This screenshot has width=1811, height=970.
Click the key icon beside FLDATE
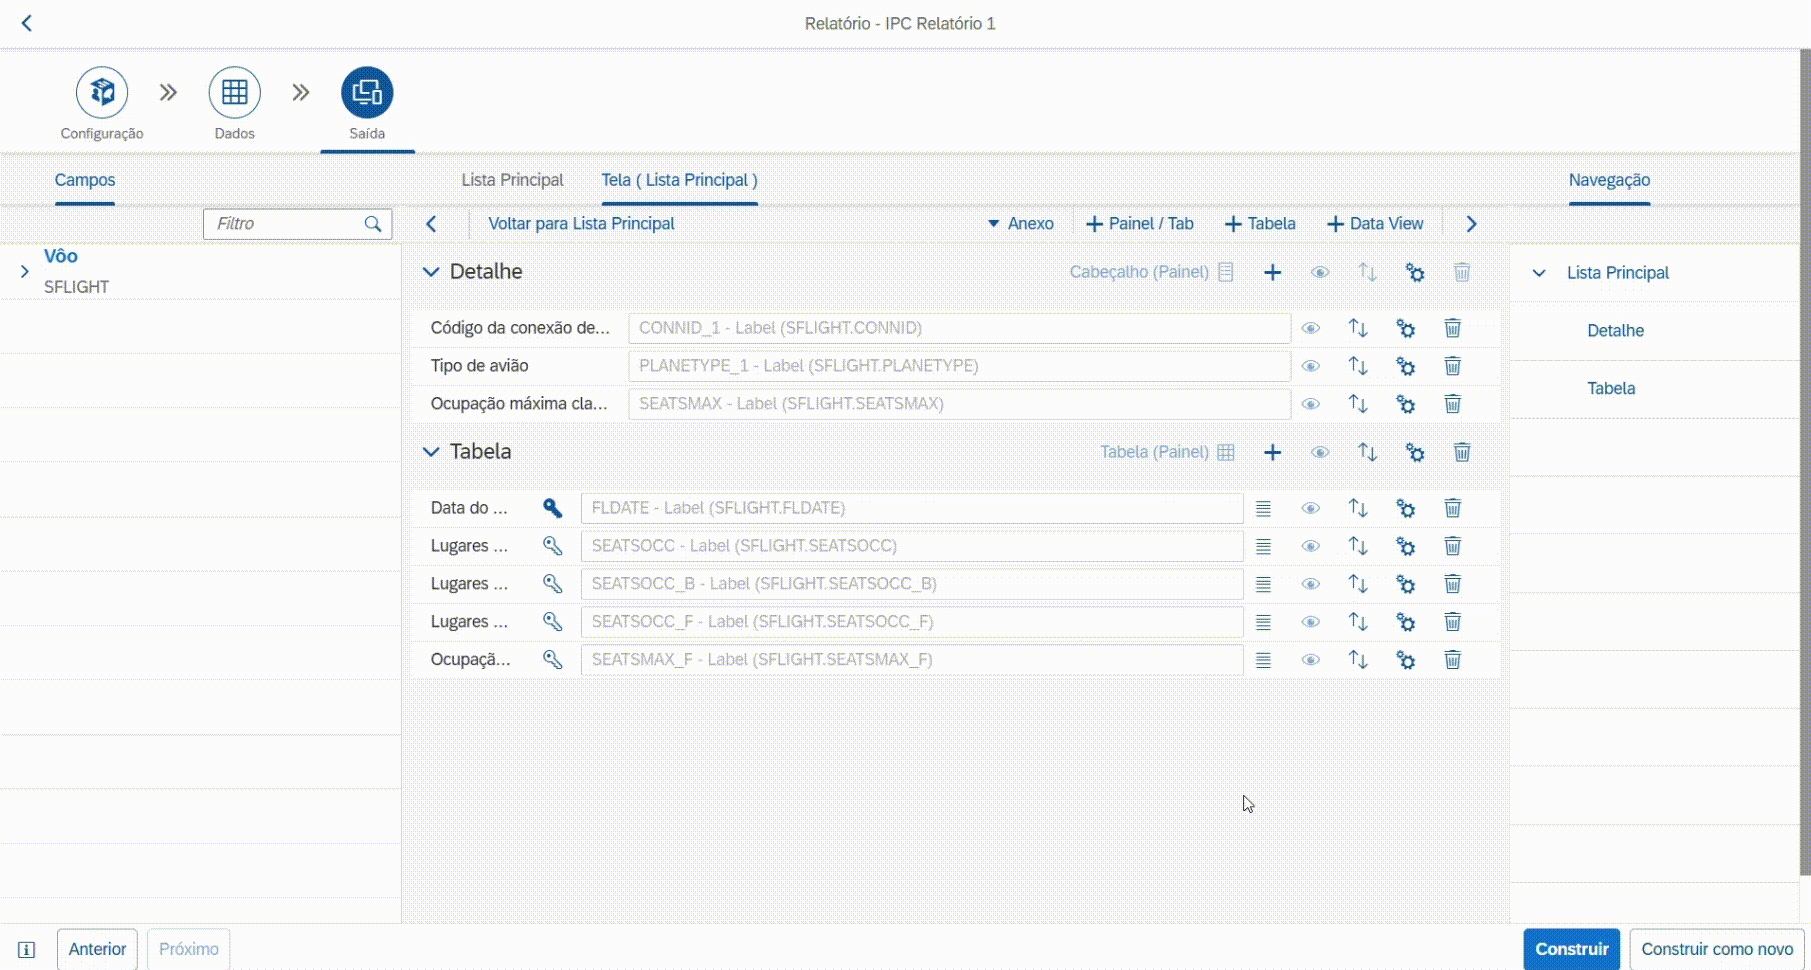pos(552,508)
